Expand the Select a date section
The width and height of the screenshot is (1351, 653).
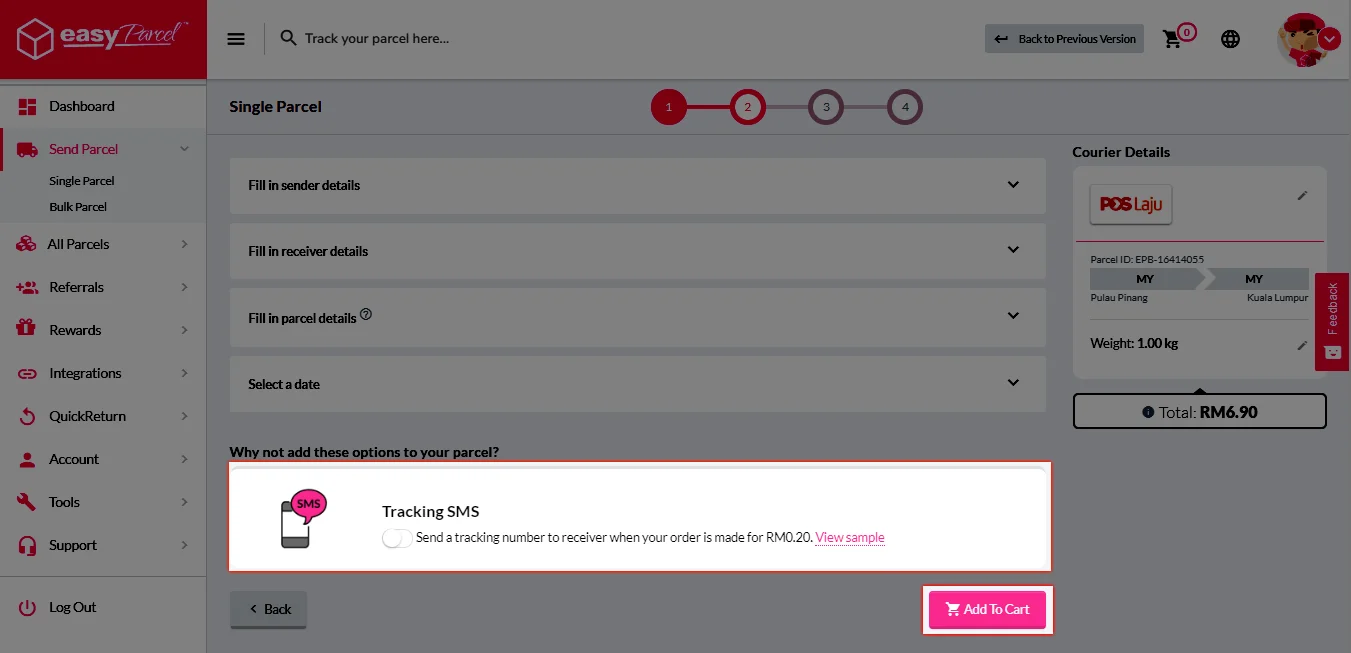637,384
